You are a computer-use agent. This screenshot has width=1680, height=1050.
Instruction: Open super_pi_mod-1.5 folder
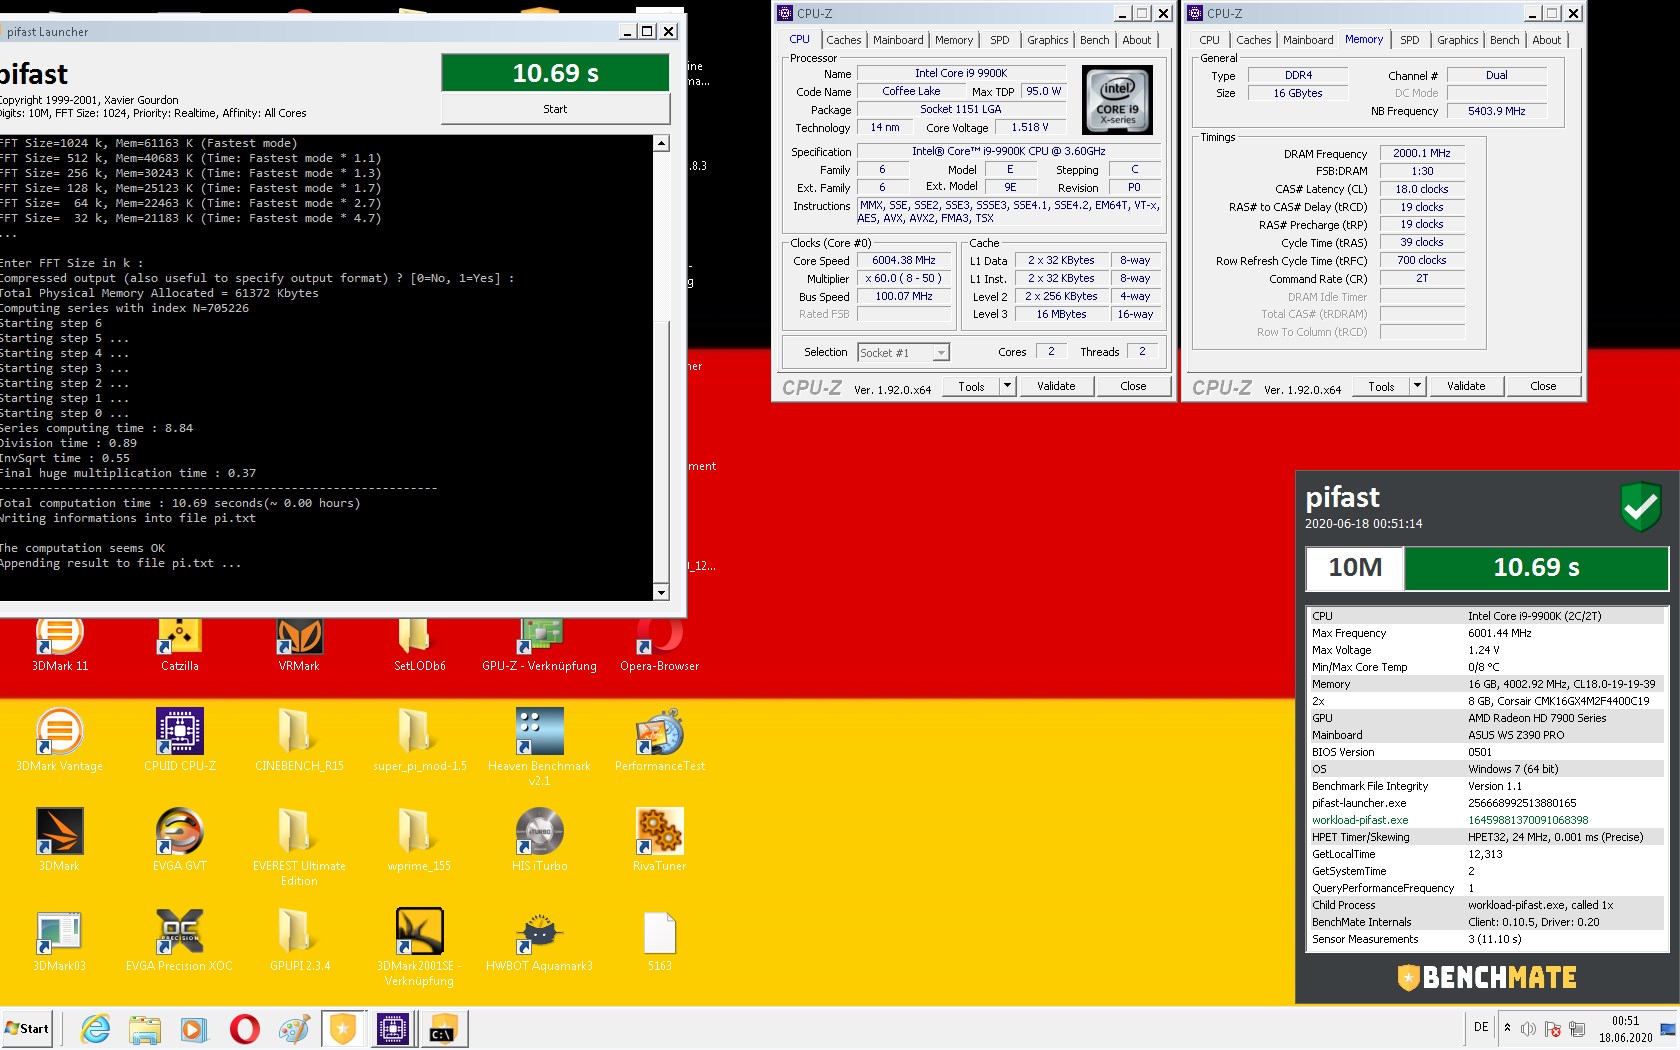point(419,740)
